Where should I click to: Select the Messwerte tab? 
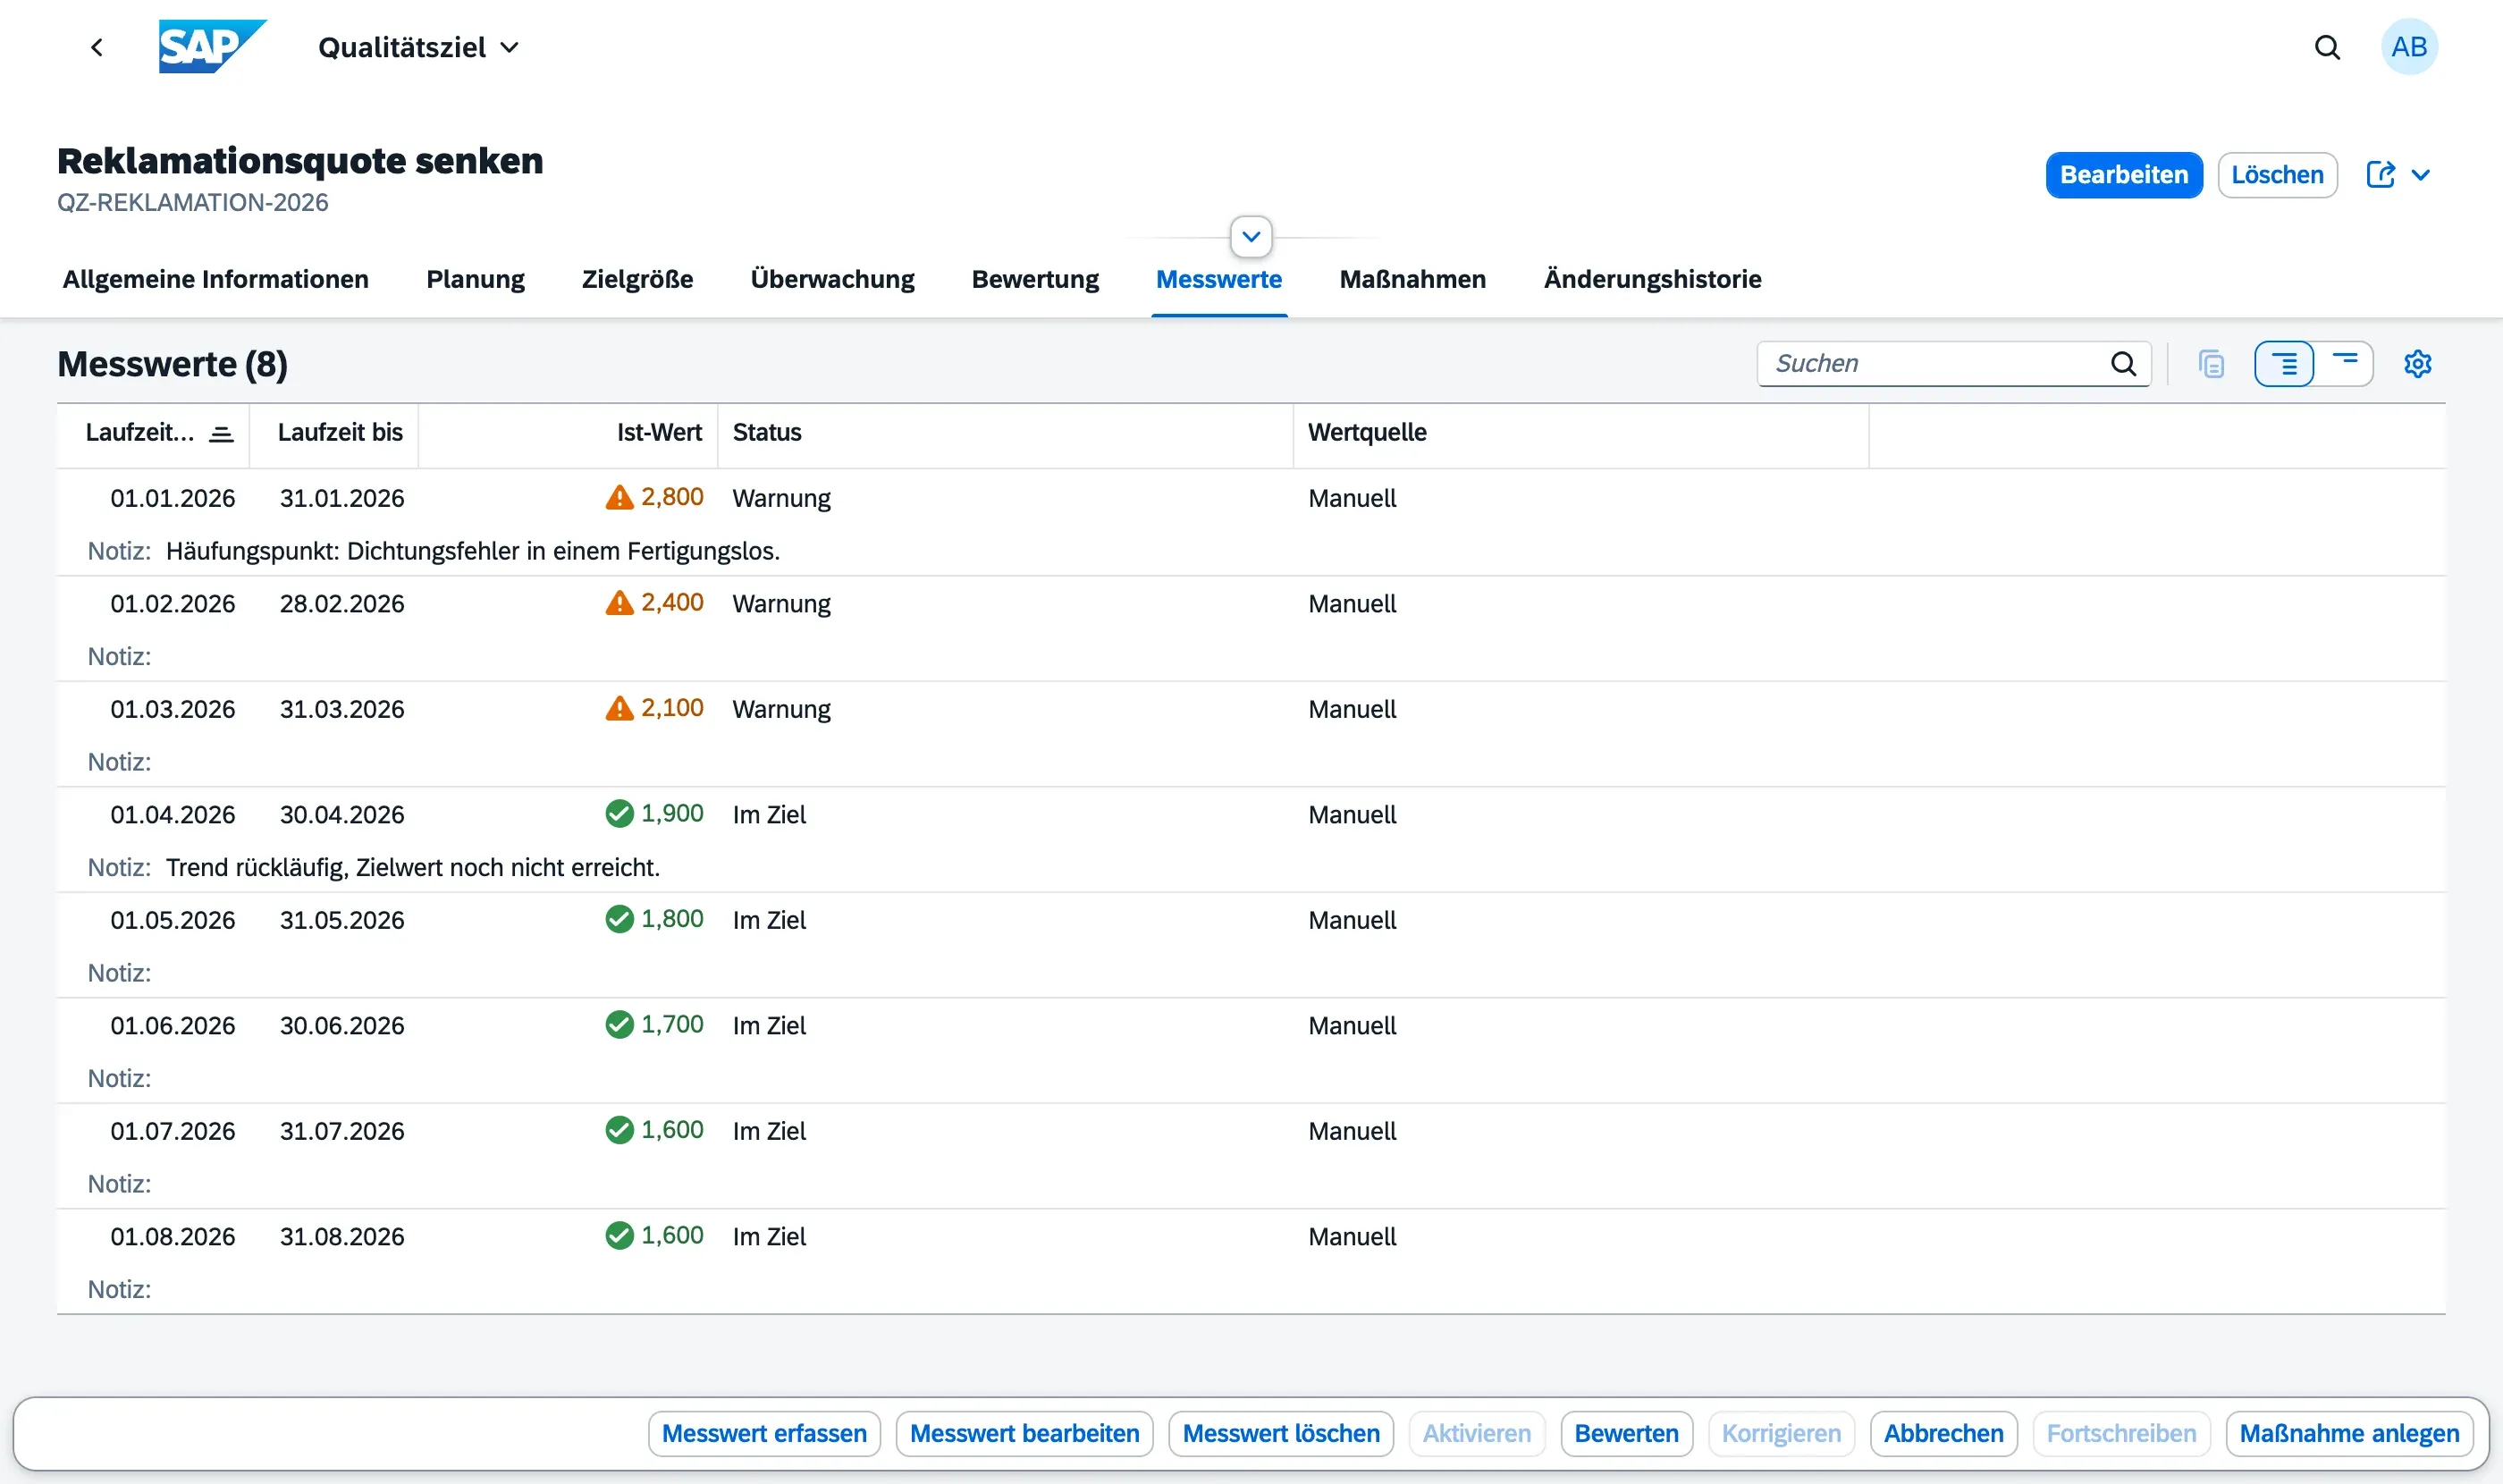[x=1218, y=279]
